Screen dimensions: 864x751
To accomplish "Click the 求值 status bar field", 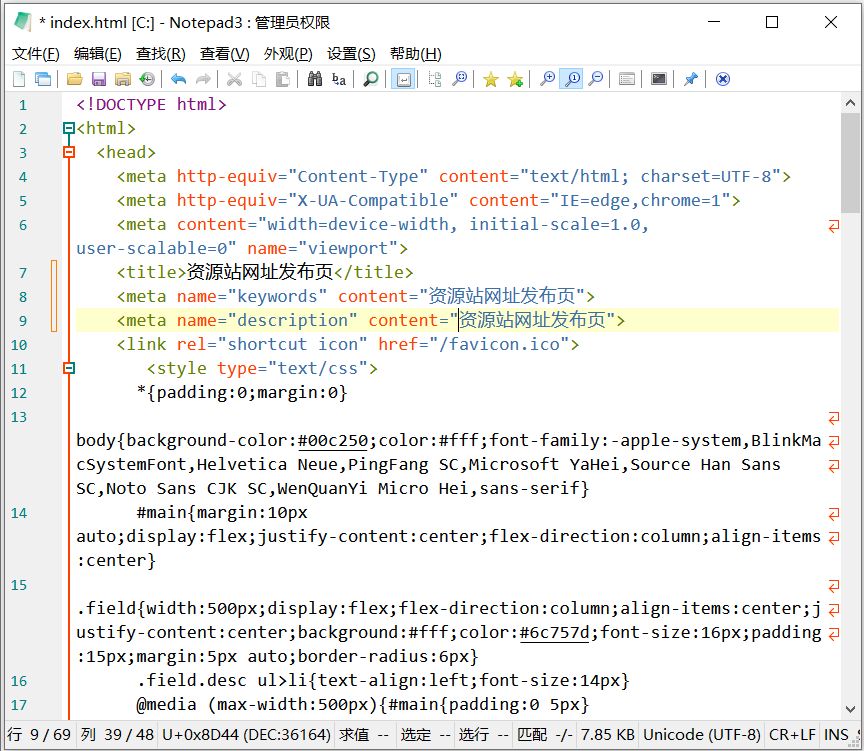I will click(364, 735).
